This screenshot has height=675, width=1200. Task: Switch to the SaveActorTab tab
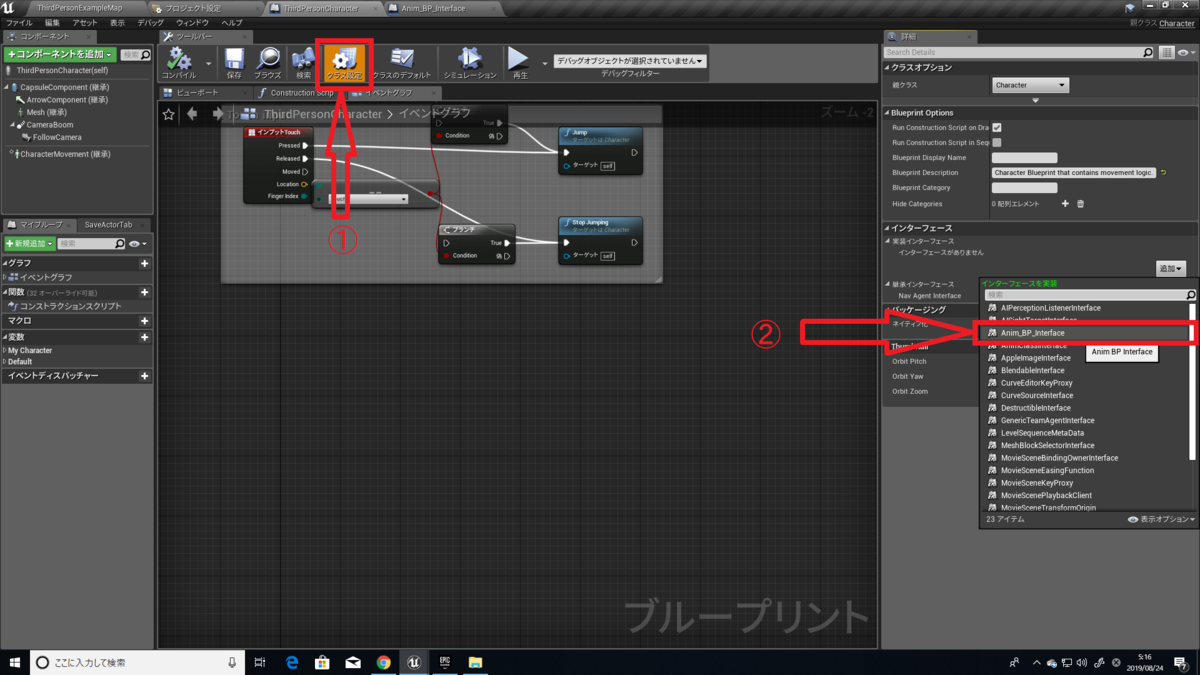tap(108, 225)
